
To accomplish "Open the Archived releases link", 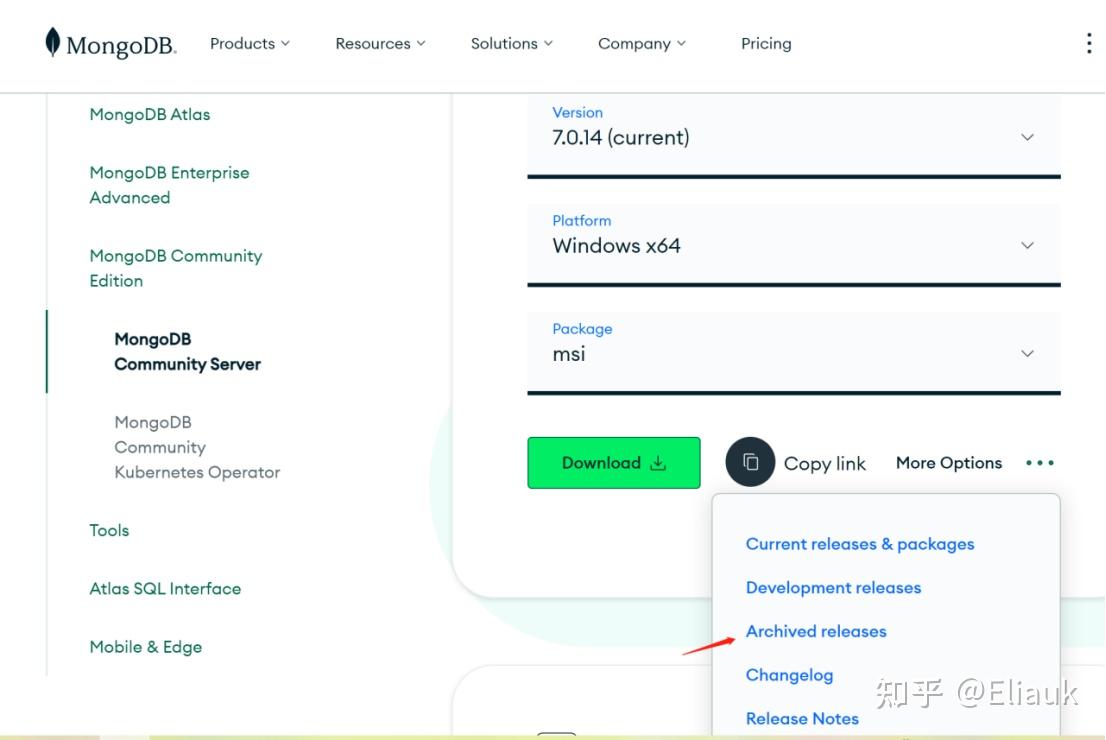I will (815, 631).
